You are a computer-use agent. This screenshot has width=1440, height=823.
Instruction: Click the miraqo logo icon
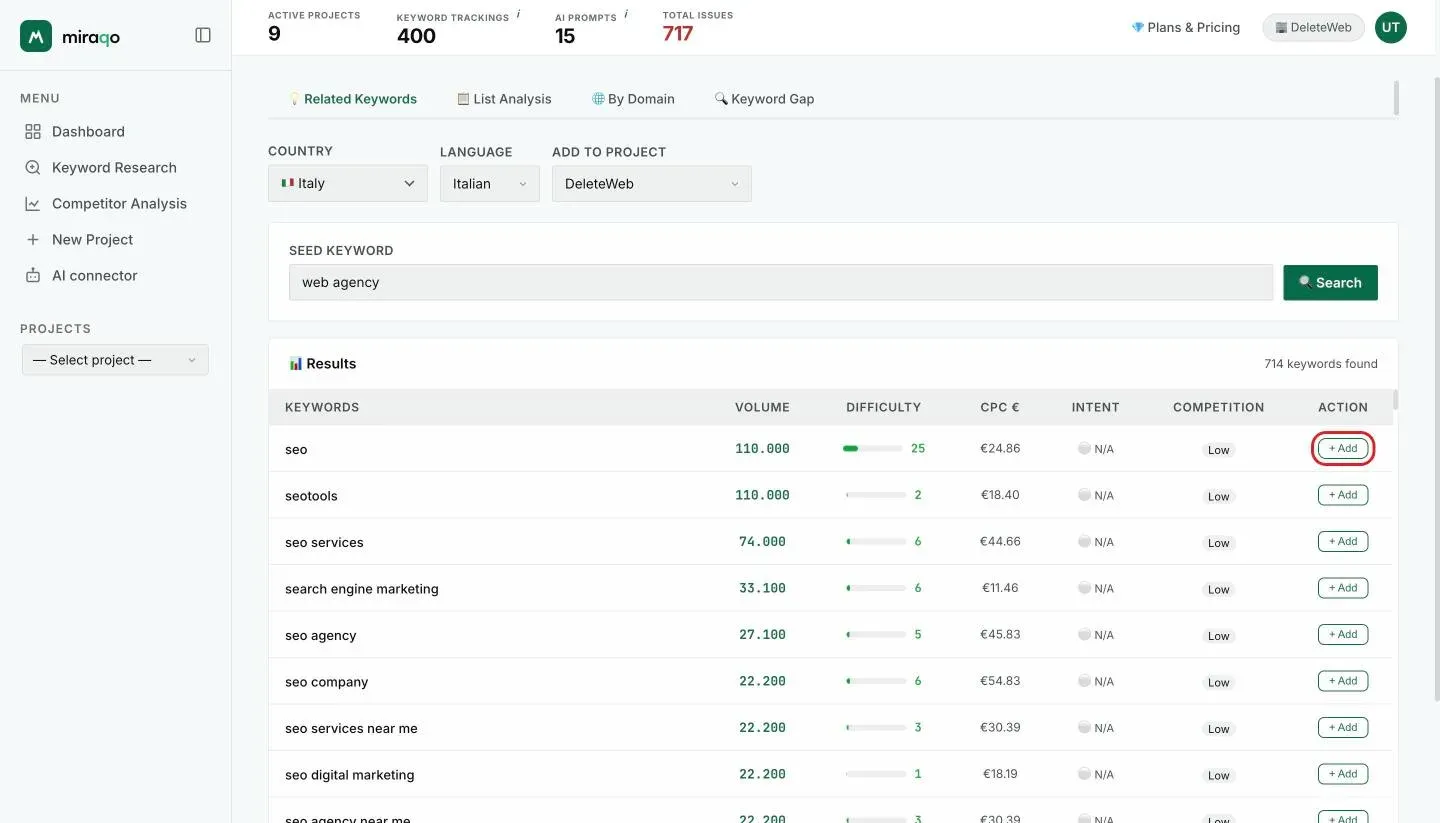pyautogui.click(x=36, y=36)
